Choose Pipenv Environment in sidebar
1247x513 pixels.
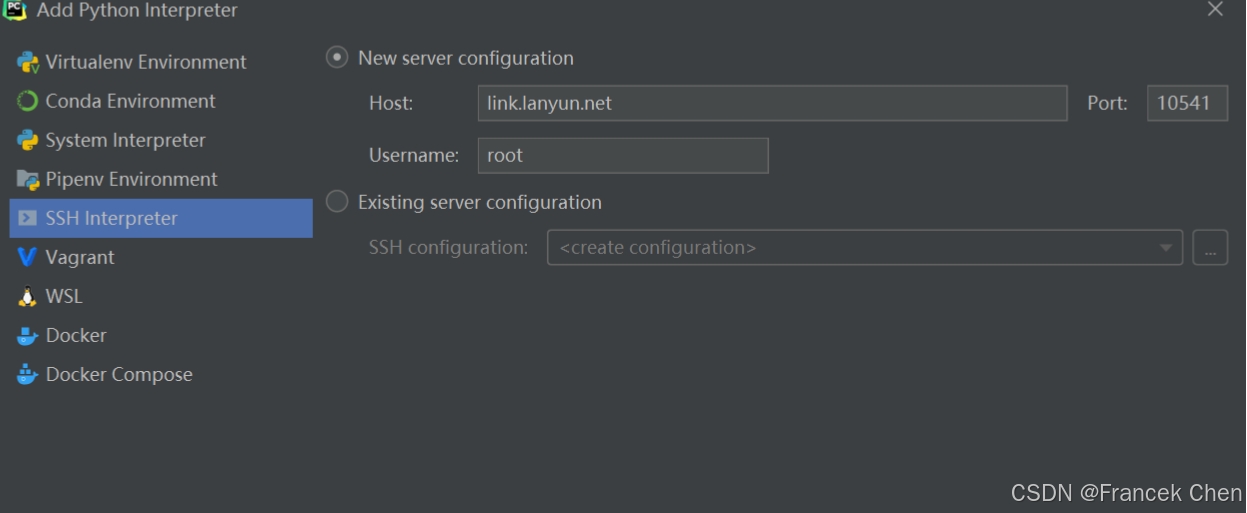161,179
